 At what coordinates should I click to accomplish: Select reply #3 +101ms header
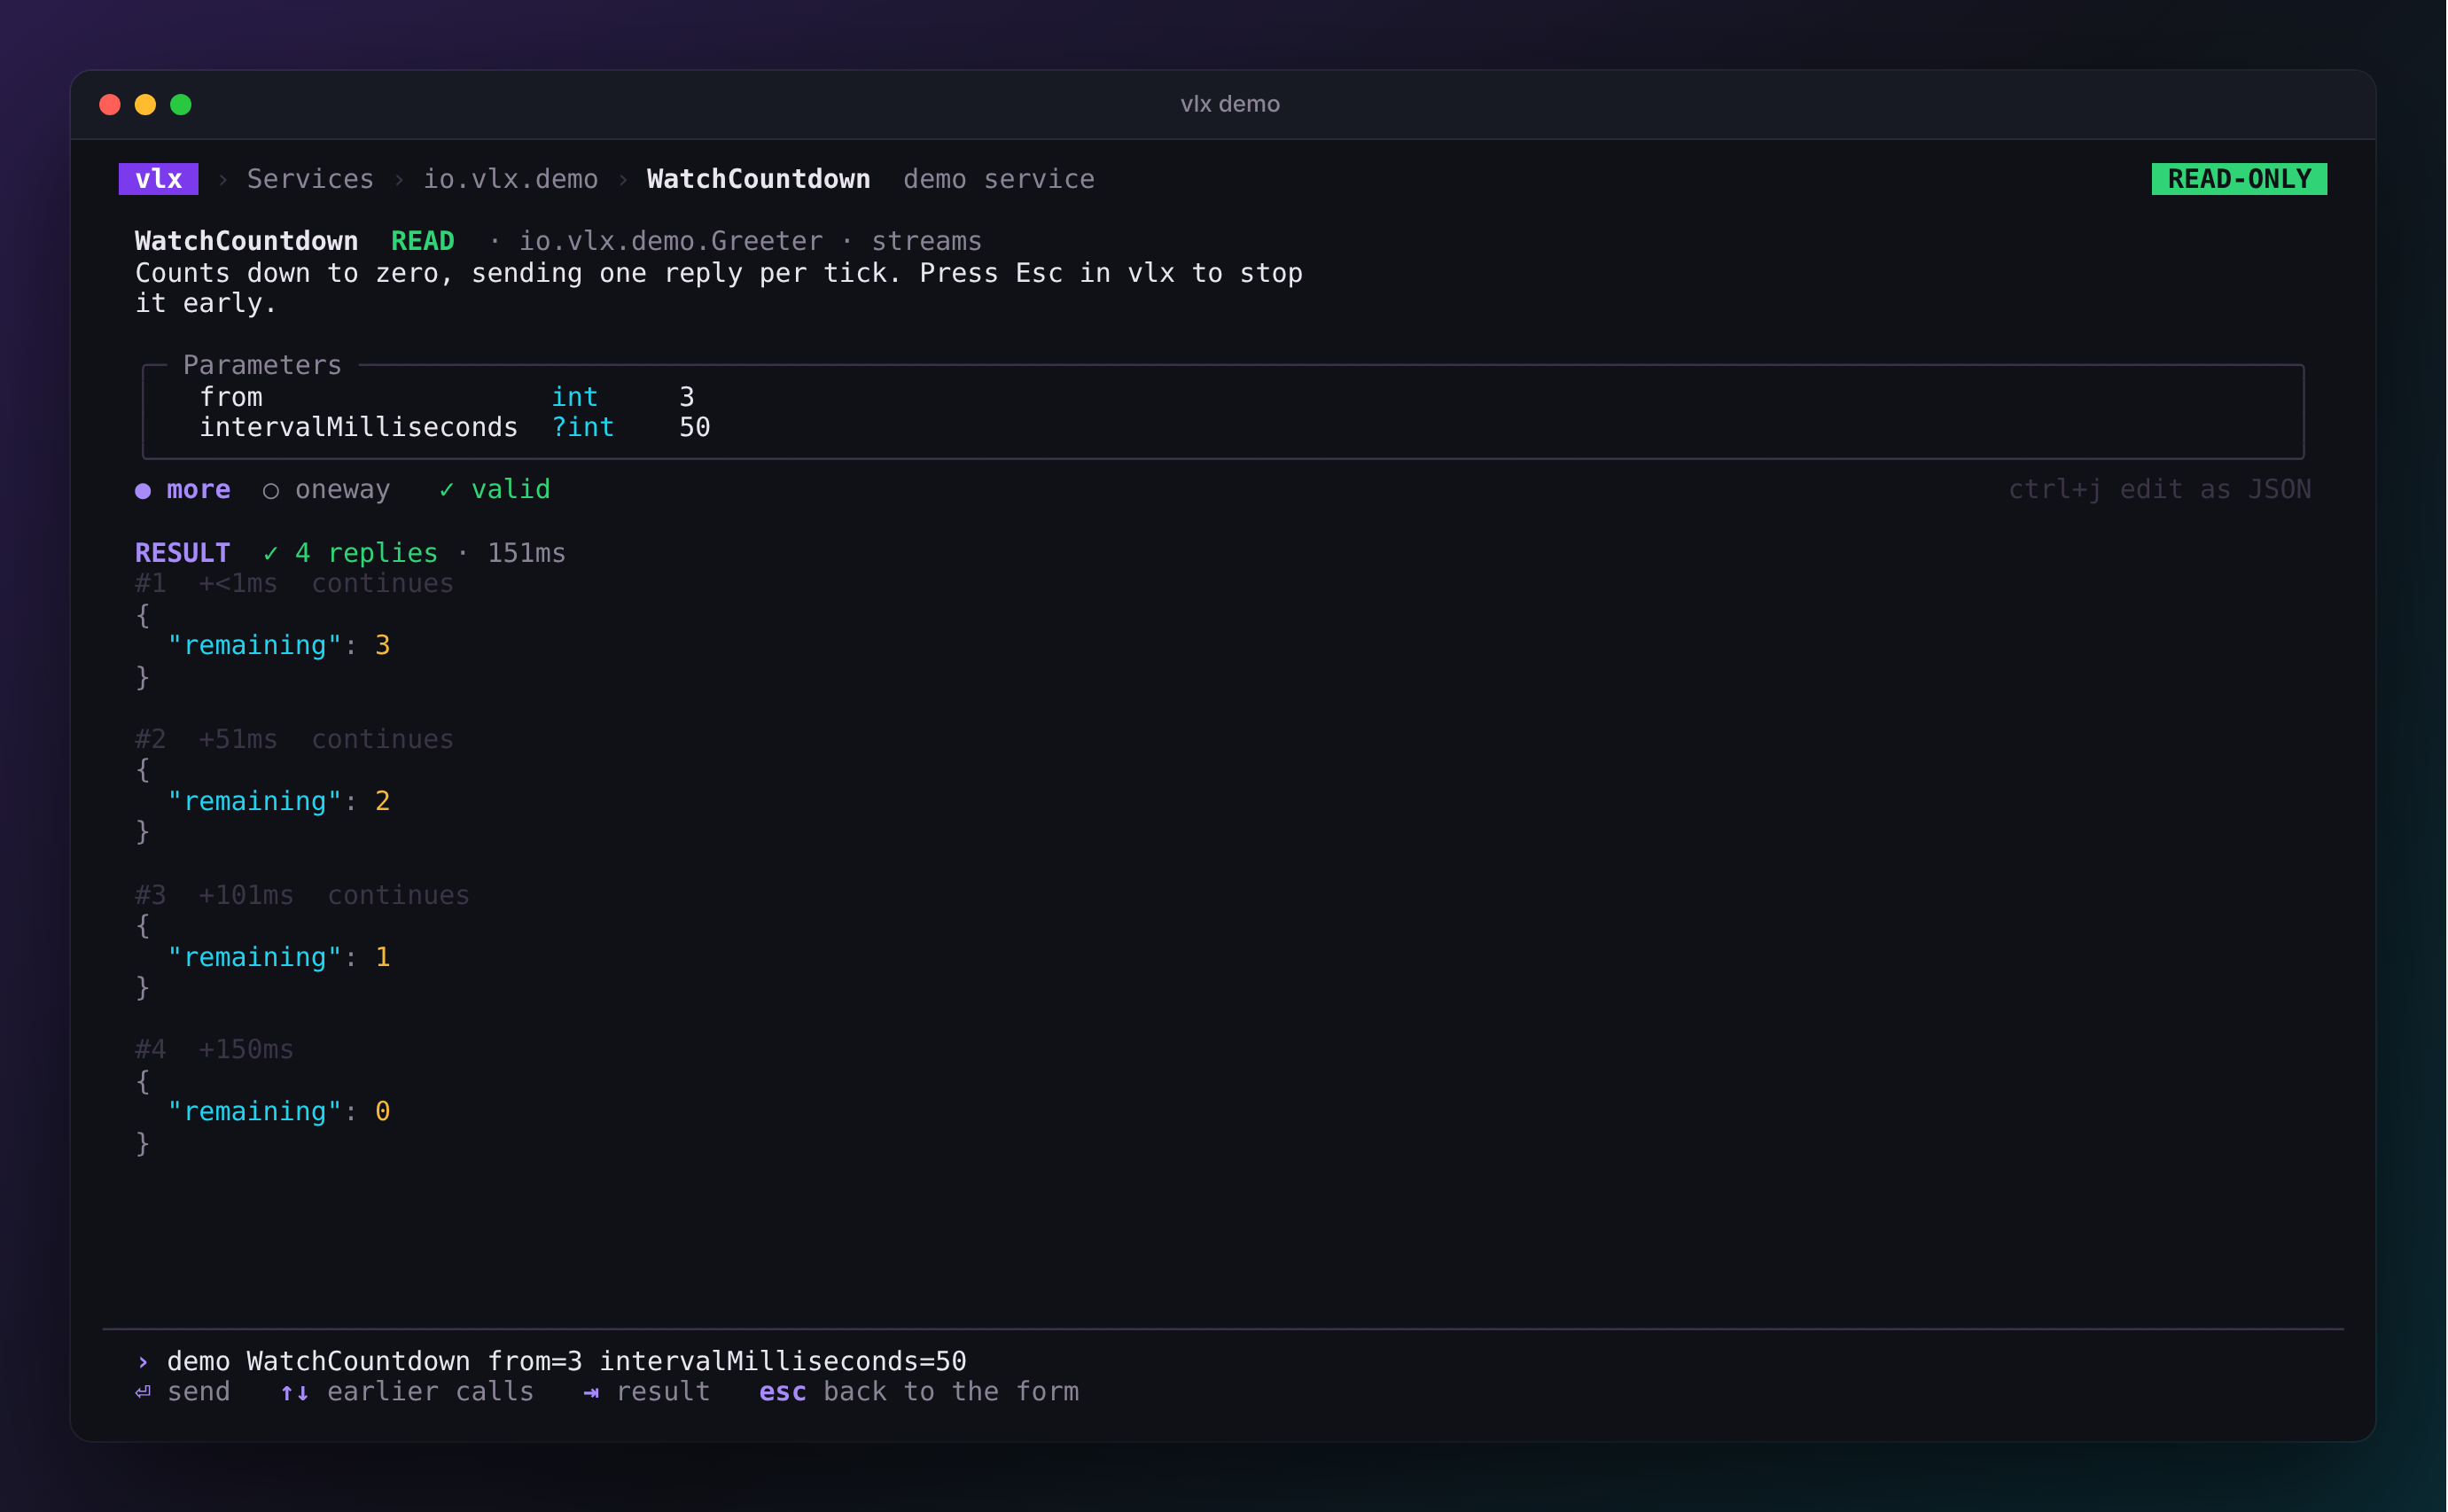click(302, 895)
